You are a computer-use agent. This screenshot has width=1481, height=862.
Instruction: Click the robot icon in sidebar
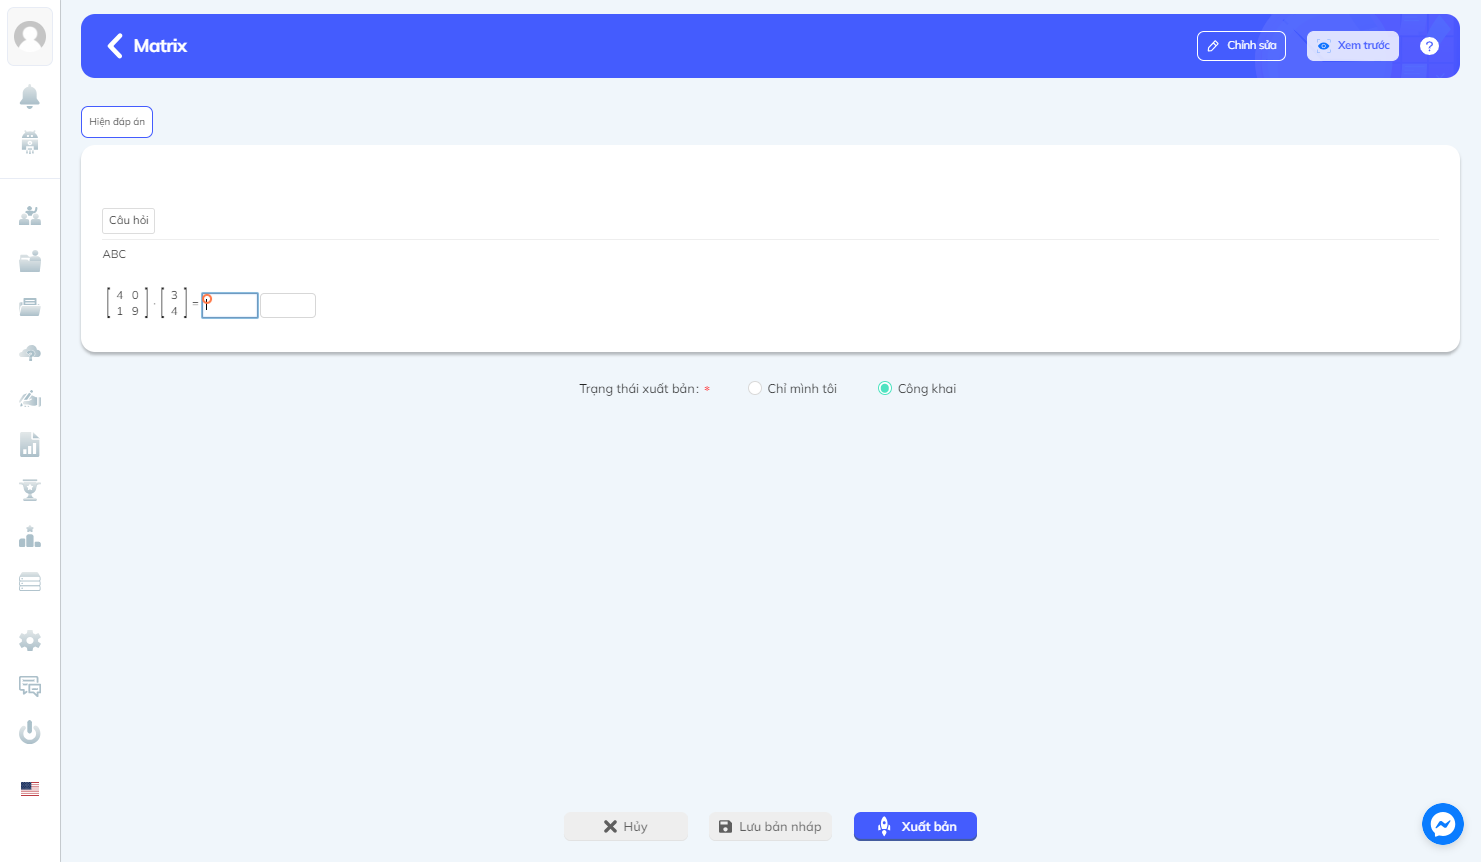coord(30,142)
